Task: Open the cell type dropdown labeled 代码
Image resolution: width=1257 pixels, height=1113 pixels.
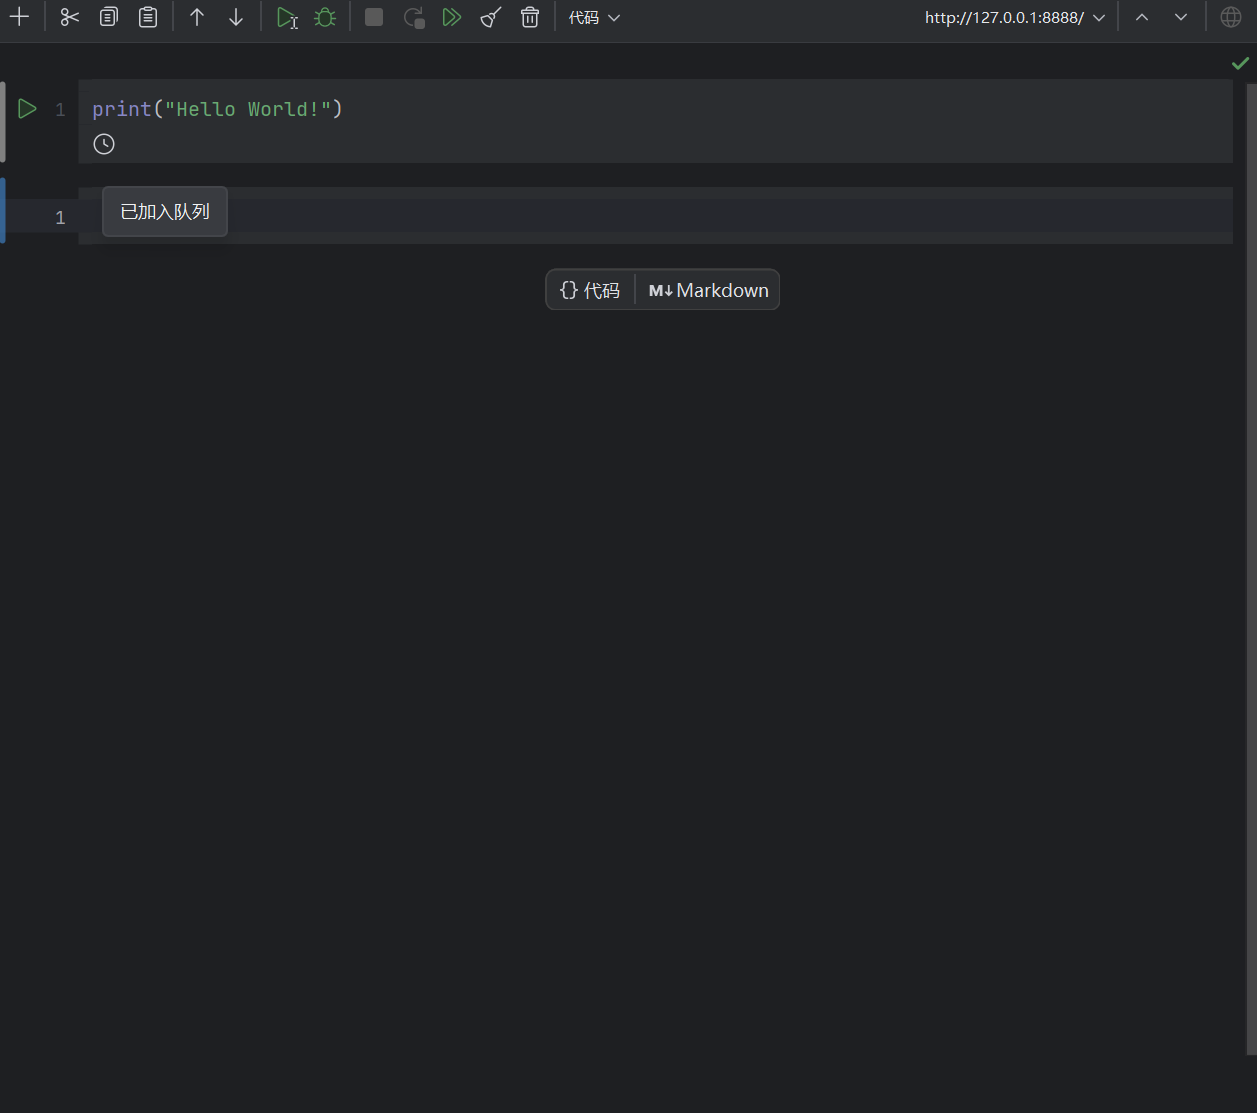Action: pyautogui.click(x=594, y=17)
